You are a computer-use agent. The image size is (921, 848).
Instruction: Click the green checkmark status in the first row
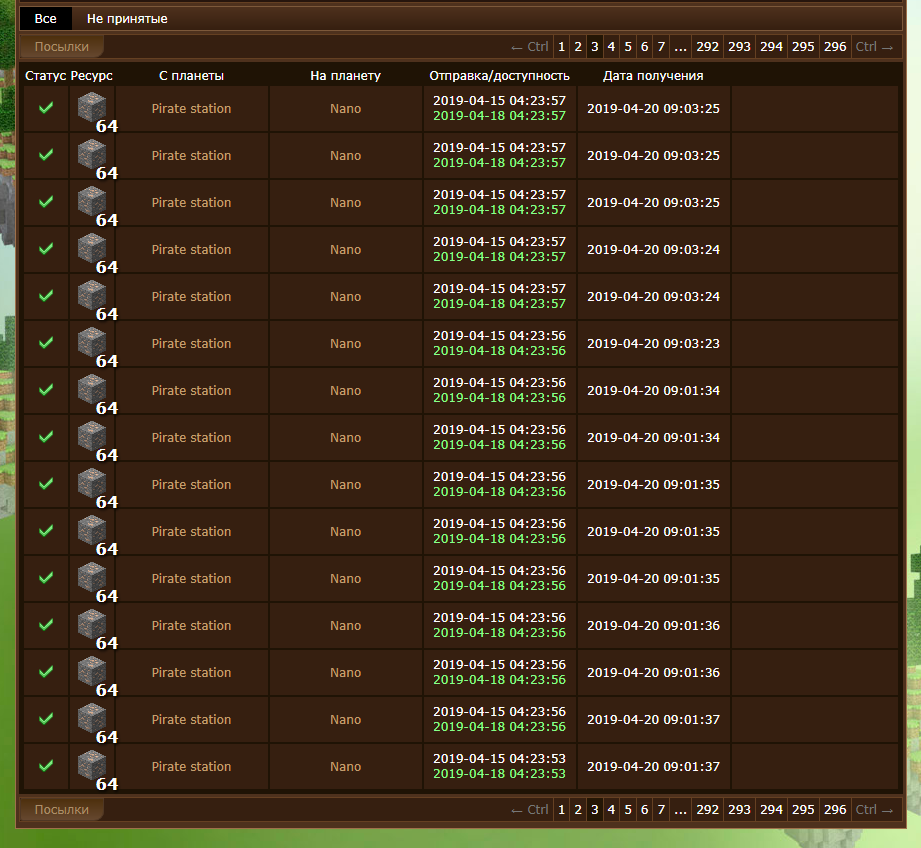pos(46,108)
